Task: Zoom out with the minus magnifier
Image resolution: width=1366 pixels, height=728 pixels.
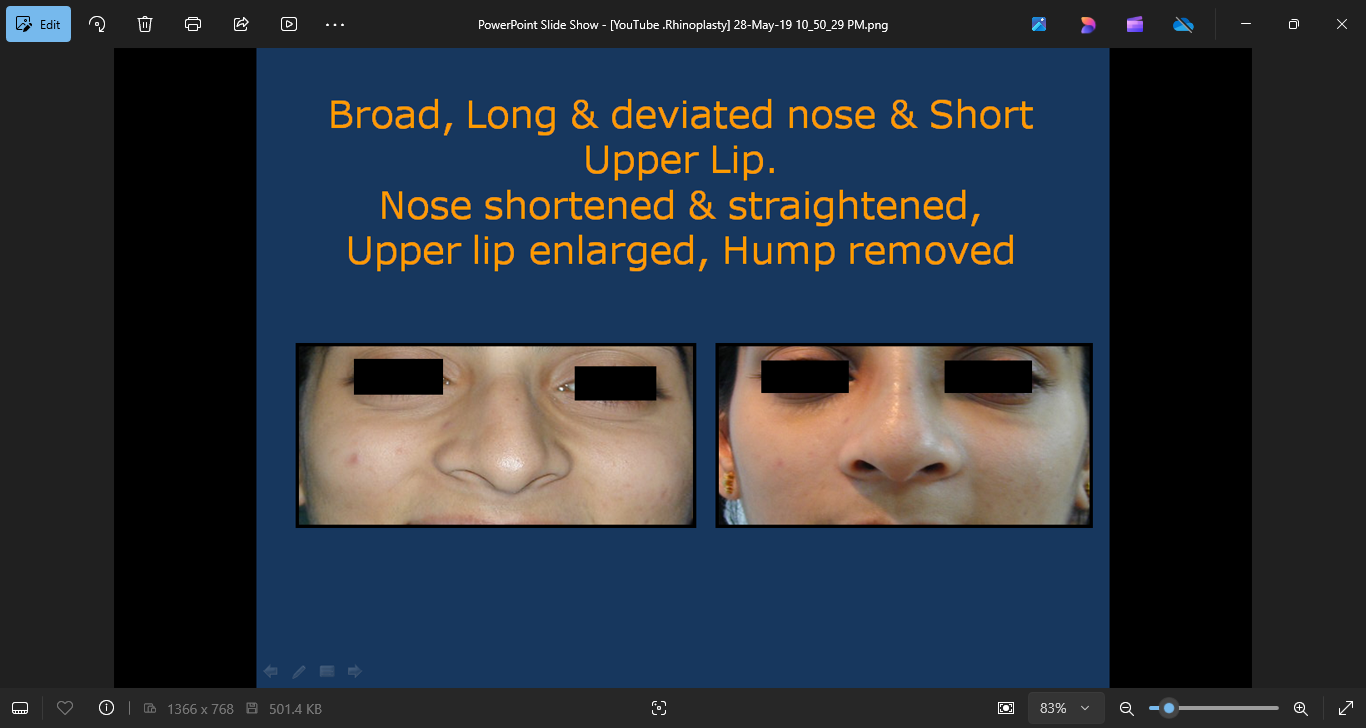Action: coord(1126,708)
